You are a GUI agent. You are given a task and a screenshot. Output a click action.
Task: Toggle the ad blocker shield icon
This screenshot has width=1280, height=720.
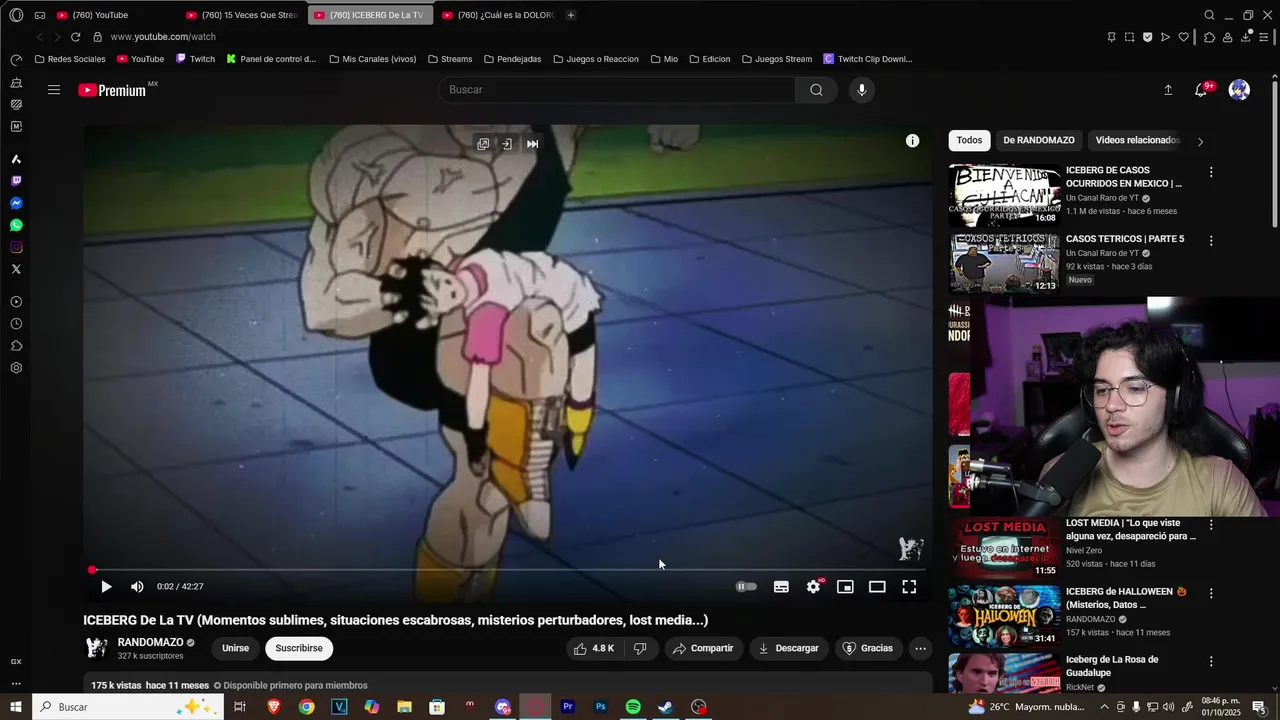coord(1147,37)
